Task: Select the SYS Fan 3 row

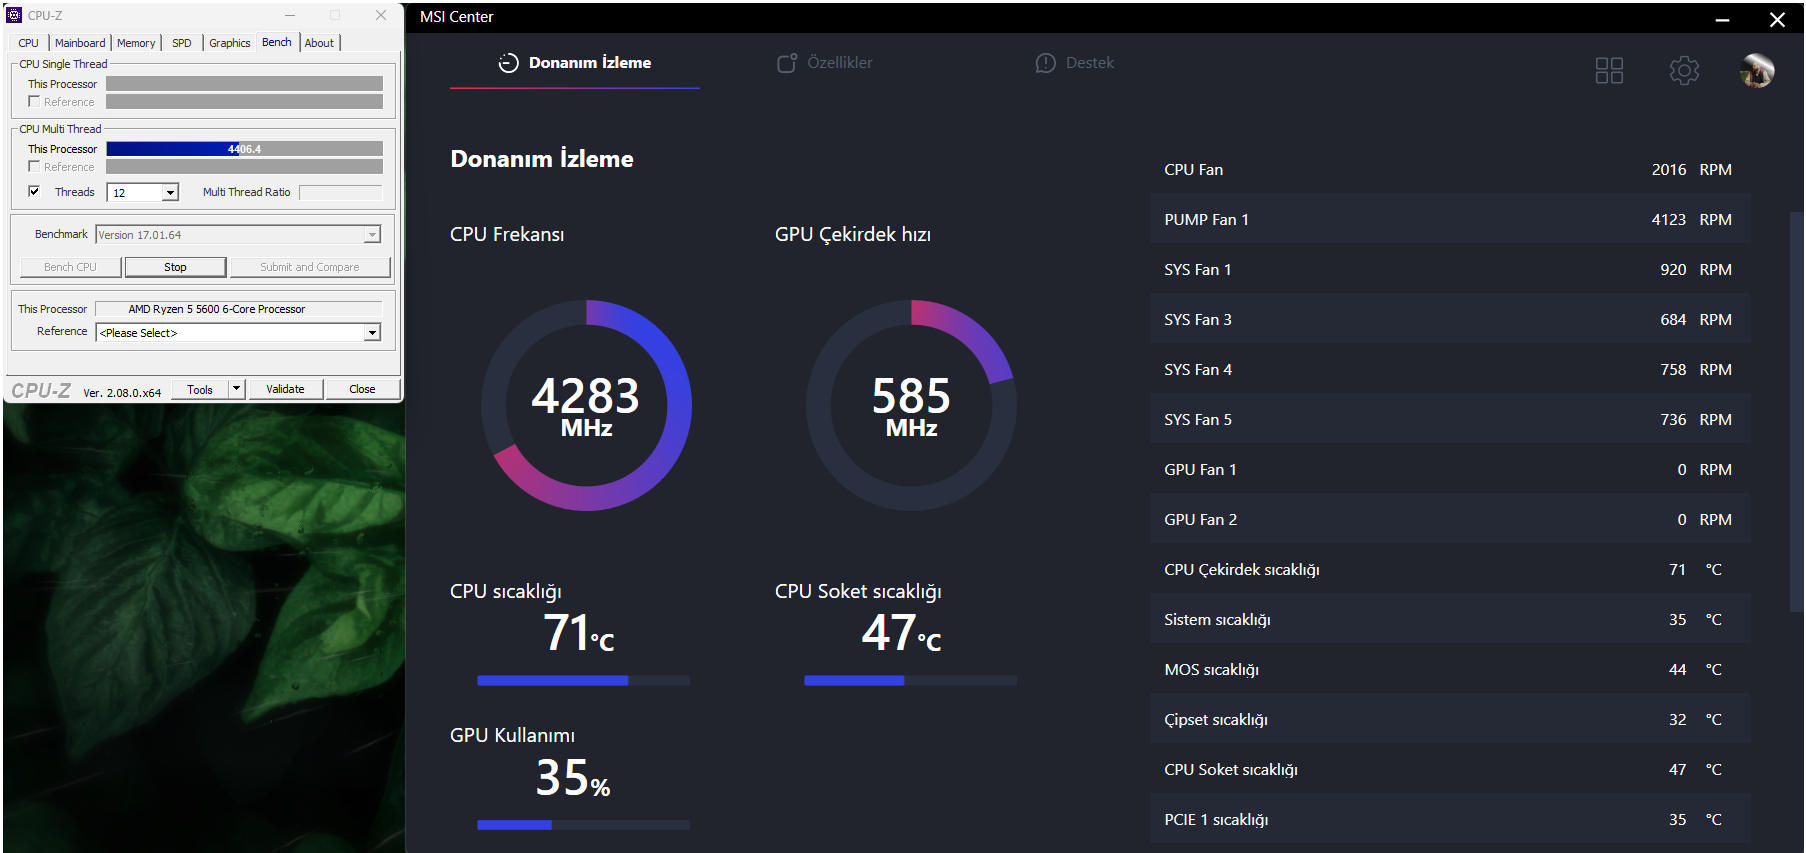Action: tap(1450, 319)
